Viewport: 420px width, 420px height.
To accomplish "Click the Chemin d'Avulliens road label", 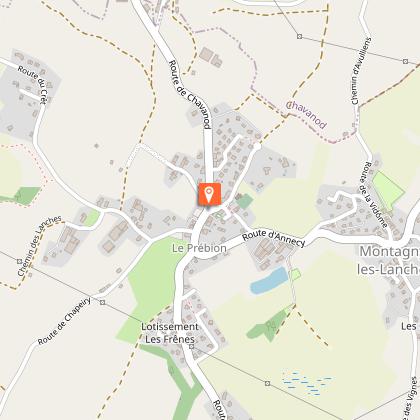I will (361, 71).
